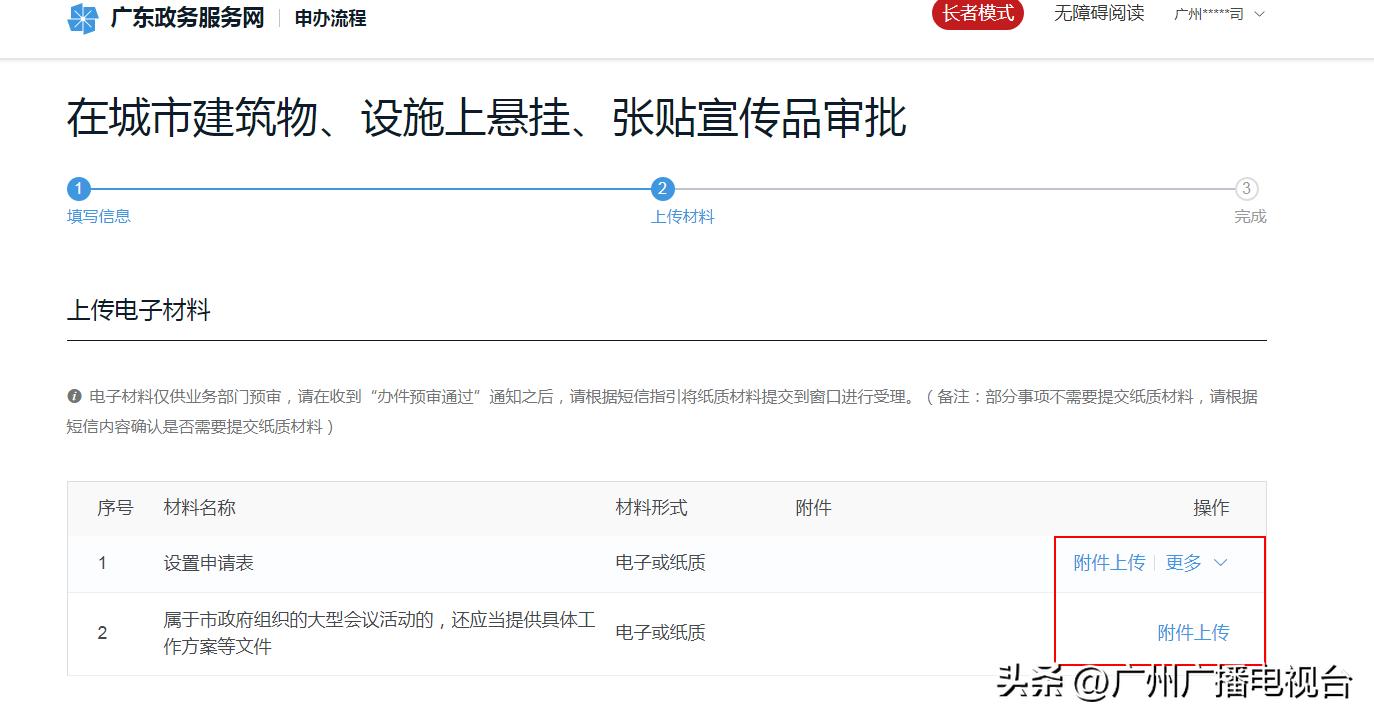Click the step 3 circle above 完成

click(1247, 188)
